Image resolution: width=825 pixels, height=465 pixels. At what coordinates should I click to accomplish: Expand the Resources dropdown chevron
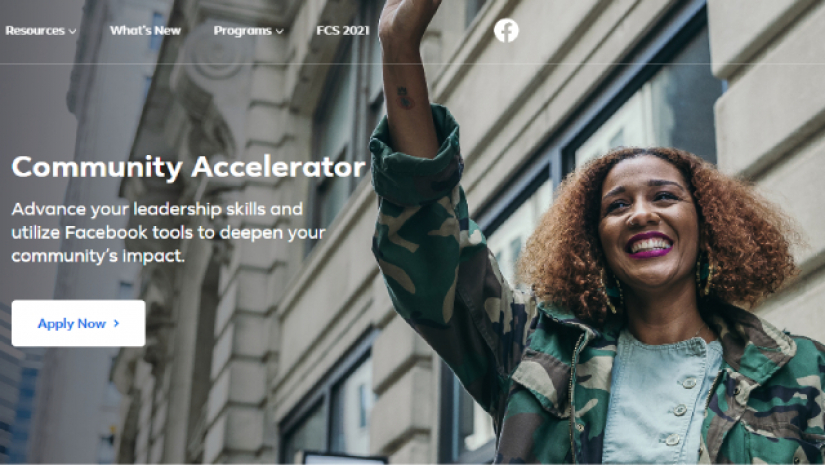[x=73, y=32]
